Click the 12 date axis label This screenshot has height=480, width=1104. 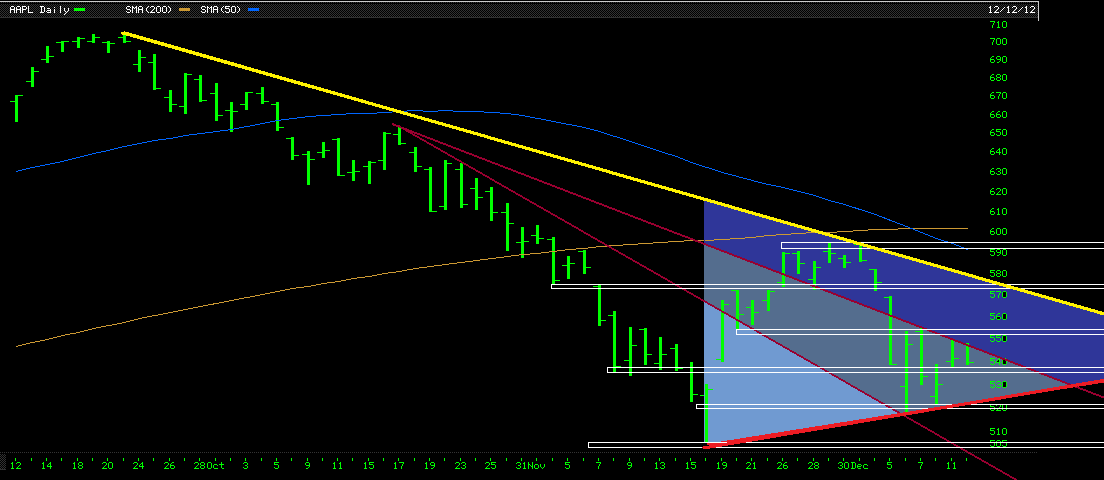(x=15, y=465)
